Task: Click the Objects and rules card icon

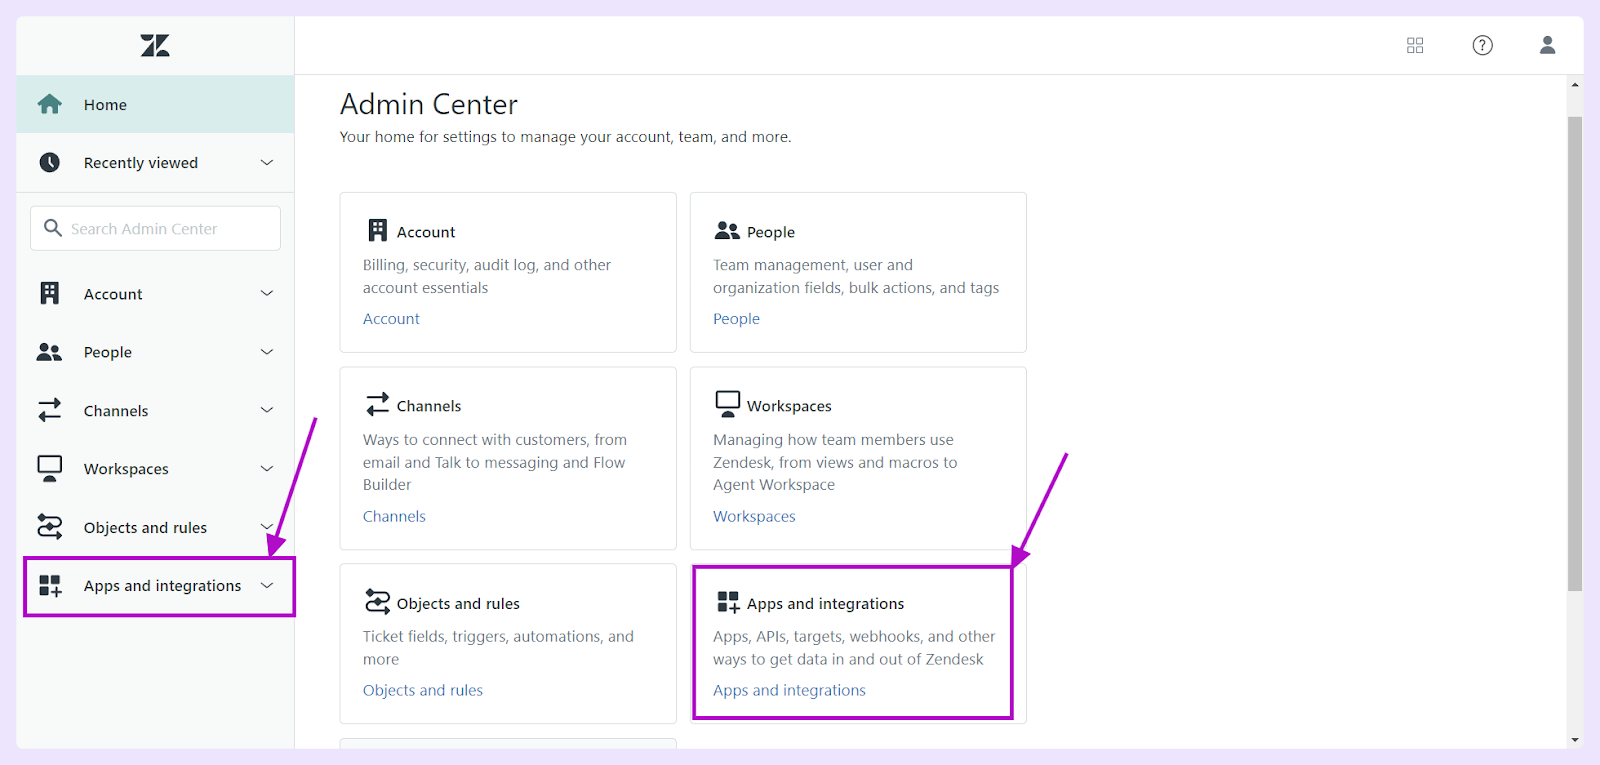Action: [377, 601]
